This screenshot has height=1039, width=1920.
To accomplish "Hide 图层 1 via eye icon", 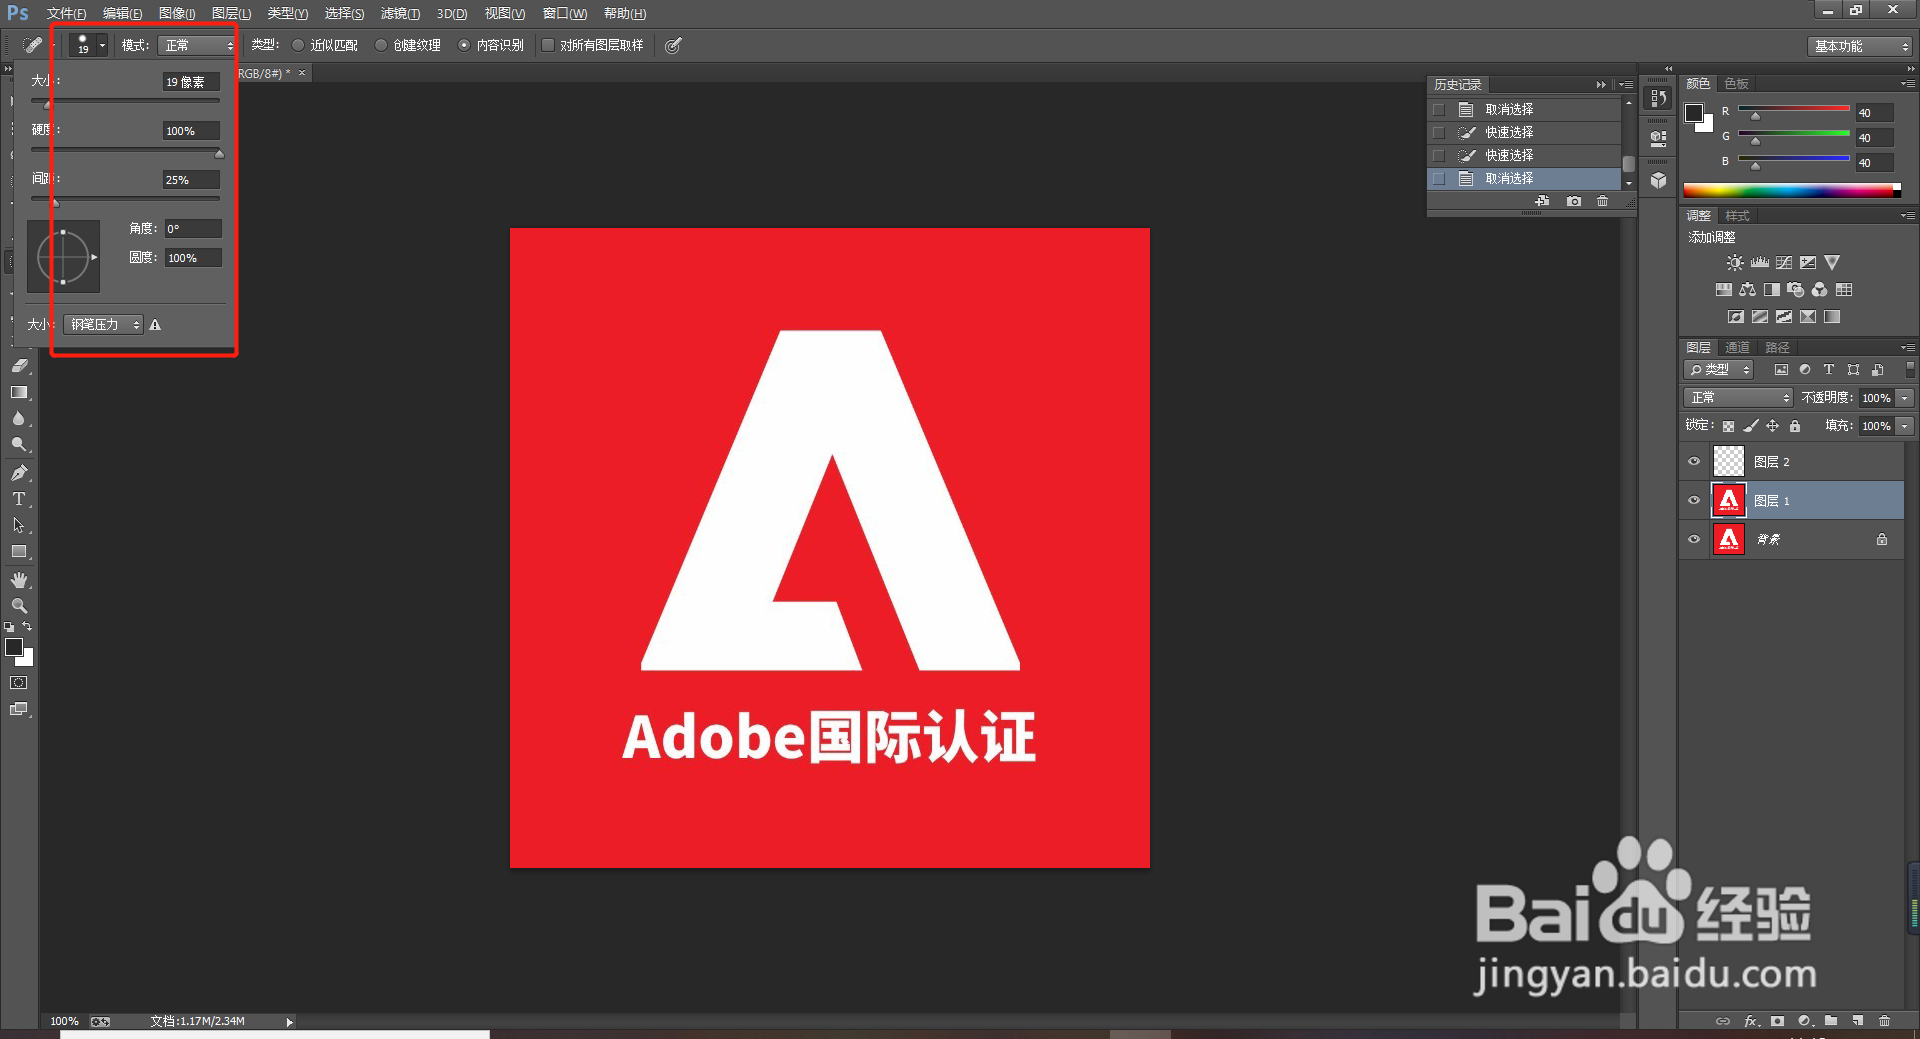I will coord(1694,501).
